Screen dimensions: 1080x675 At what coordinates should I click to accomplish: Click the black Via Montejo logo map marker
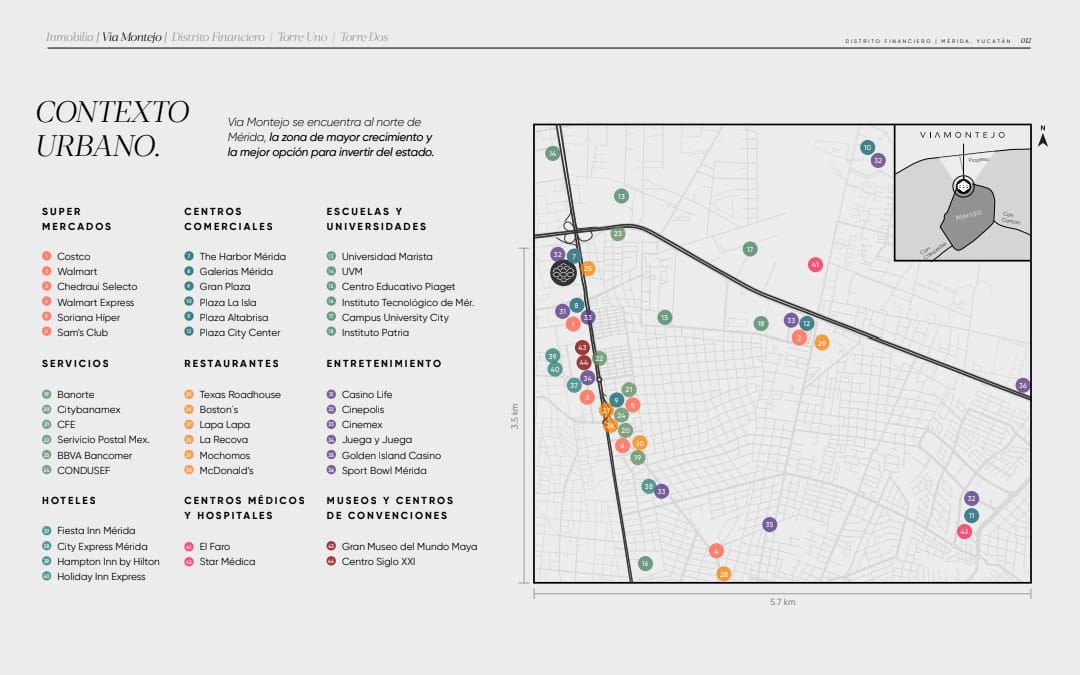[x=563, y=273]
